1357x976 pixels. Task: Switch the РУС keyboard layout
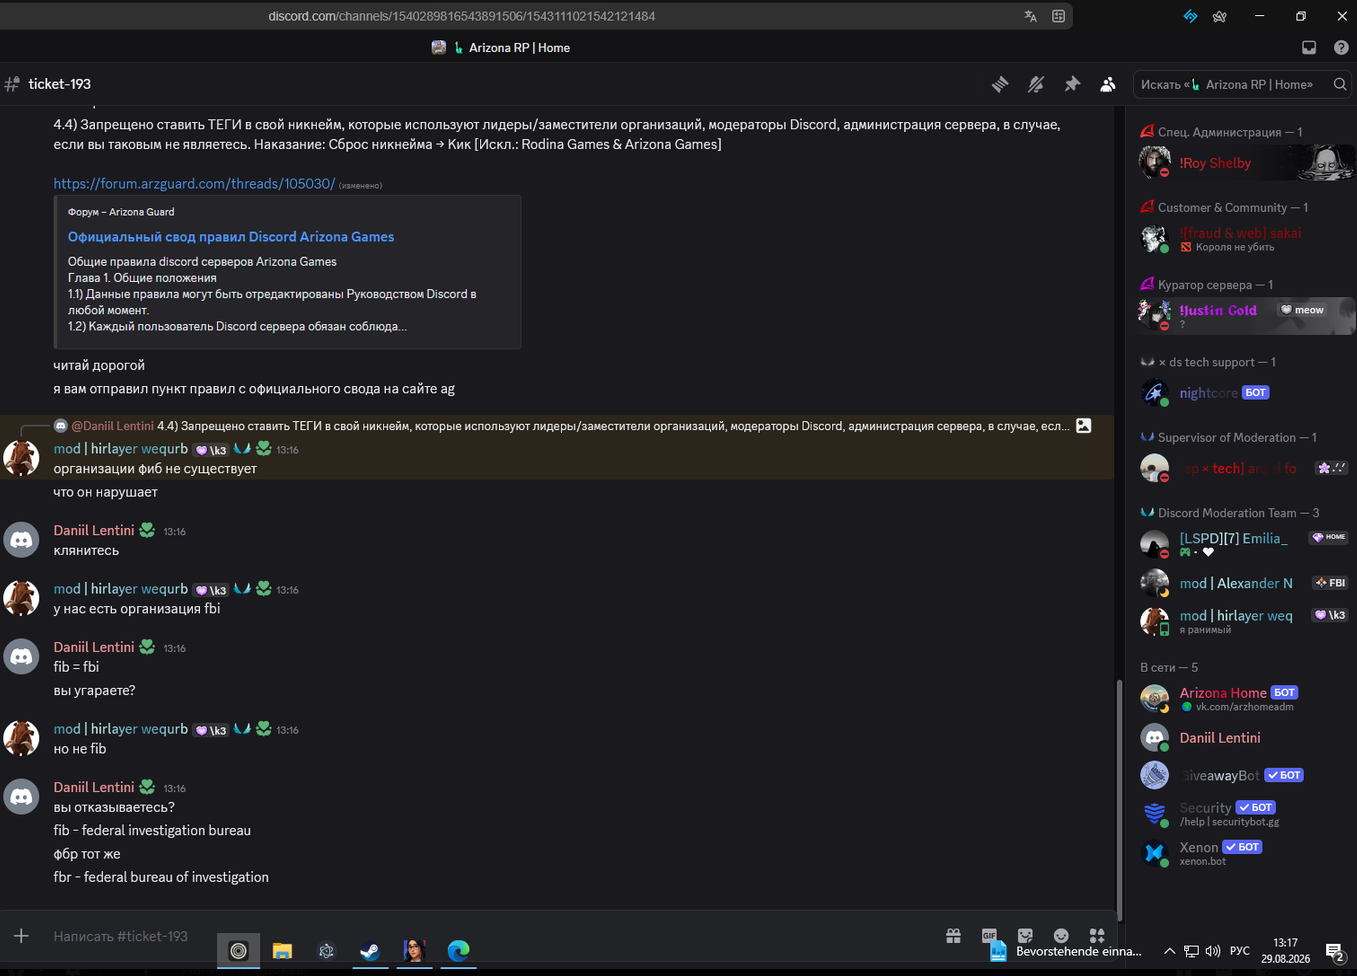click(x=1240, y=951)
